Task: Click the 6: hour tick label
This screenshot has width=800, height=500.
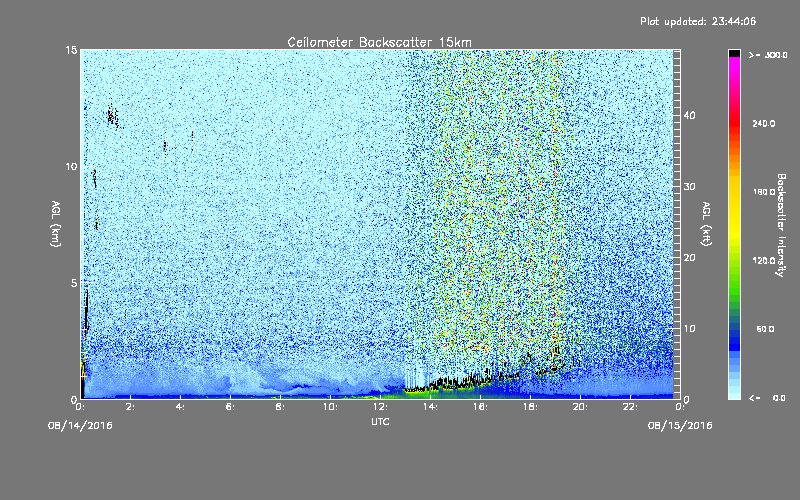Action: coord(230,407)
